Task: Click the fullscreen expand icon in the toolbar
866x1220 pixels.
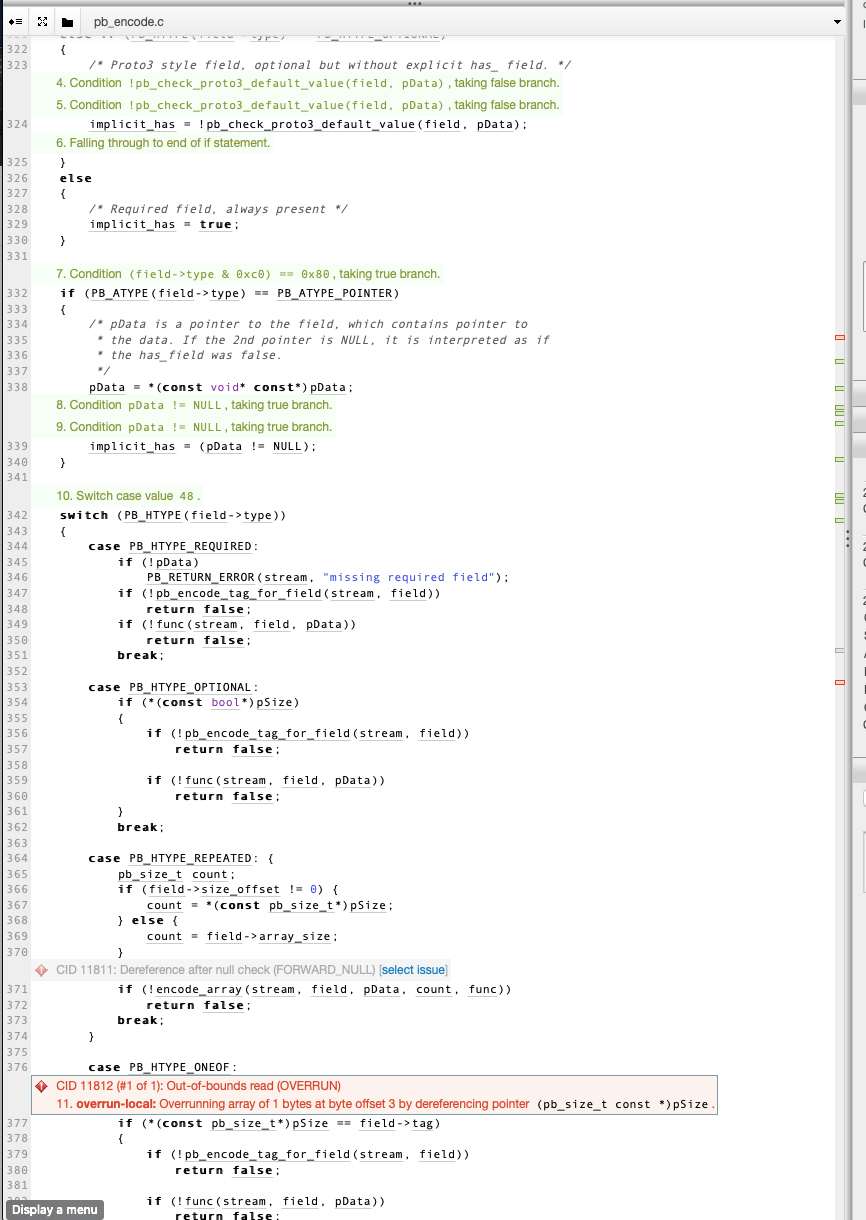Action: coord(42,21)
